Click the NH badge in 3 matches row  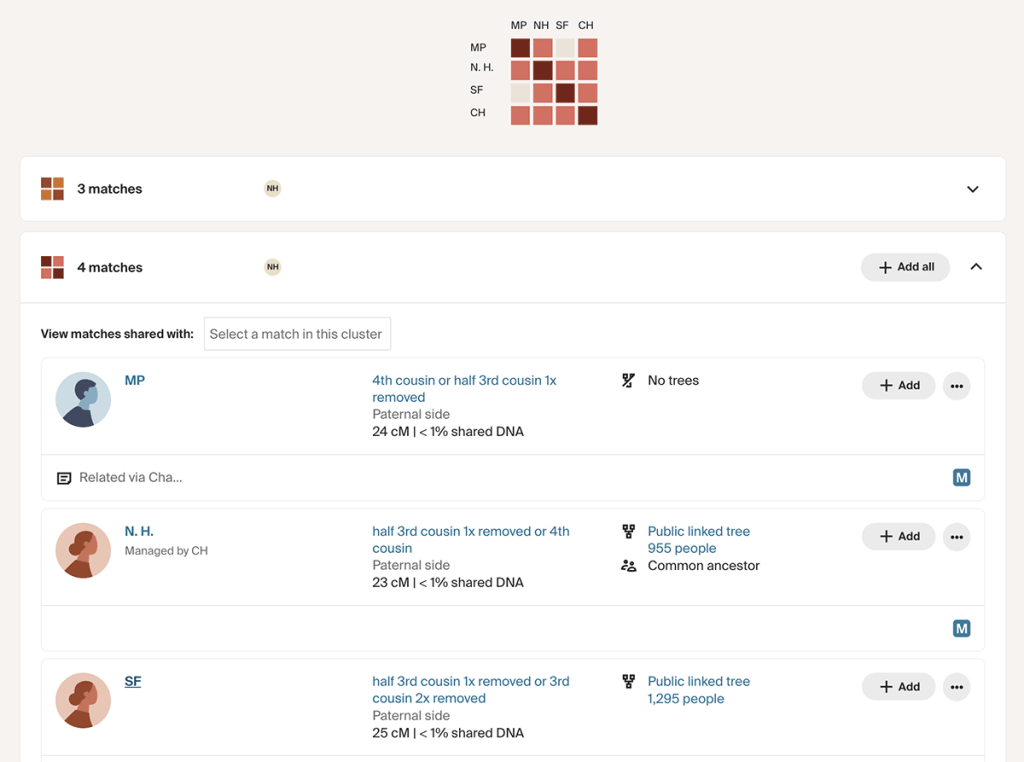(272, 188)
